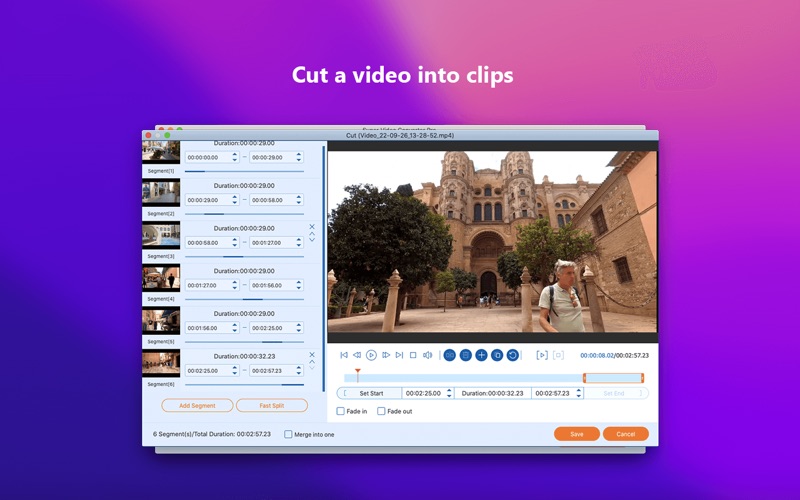Viewport: 800px width, 500px height.
Task: Step back one frame in the preview
Action: tap(357, 355)
